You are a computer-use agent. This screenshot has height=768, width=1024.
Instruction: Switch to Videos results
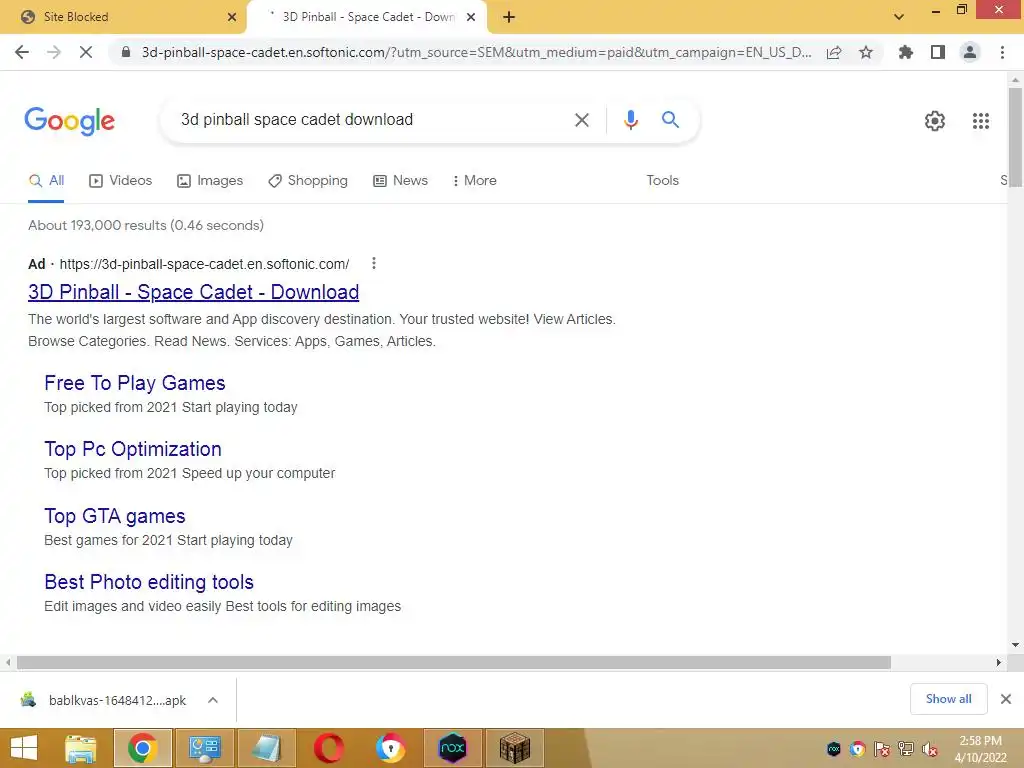(x=121, y=181)
